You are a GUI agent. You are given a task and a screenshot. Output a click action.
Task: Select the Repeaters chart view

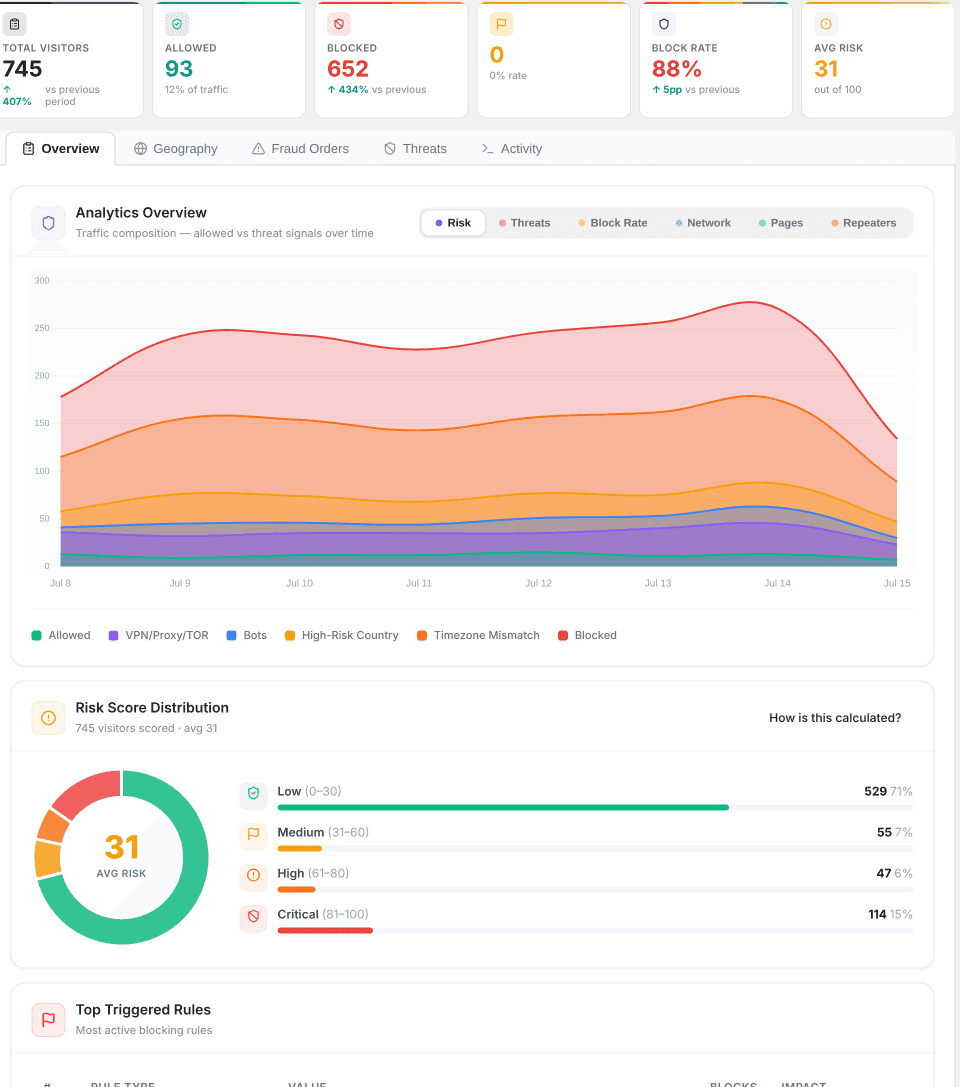864,223
